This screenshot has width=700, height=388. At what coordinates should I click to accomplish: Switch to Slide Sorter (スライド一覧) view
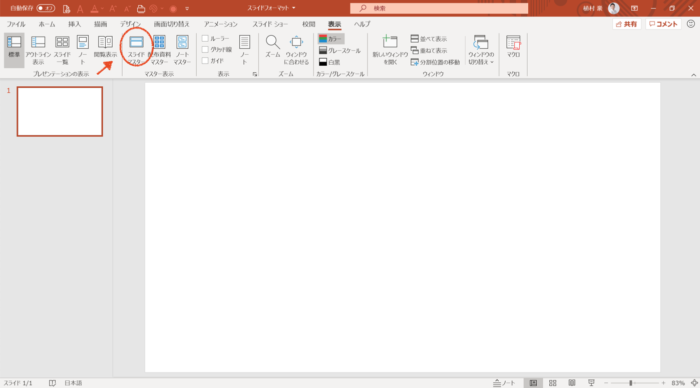point(62,50)
